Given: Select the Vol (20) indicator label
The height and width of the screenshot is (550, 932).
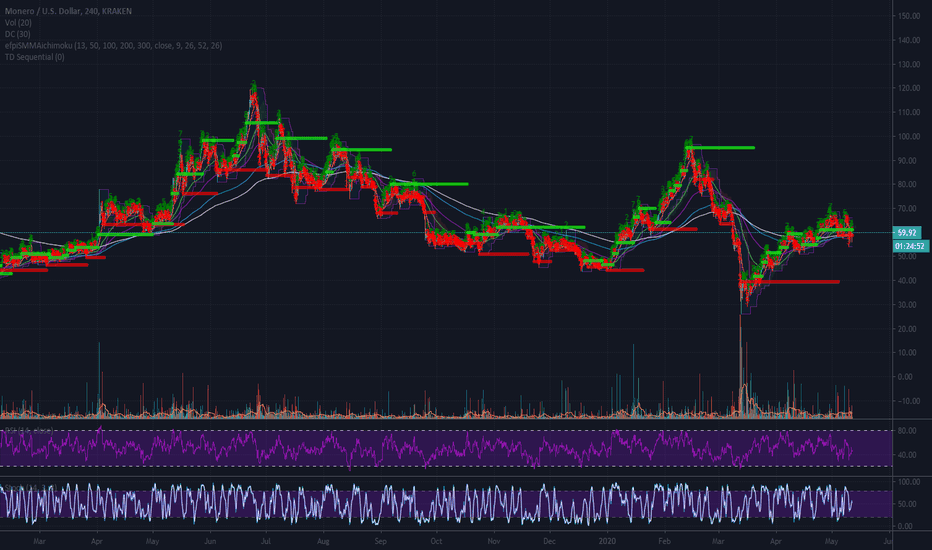Looking at the screenshot, I should click(18, 23).
